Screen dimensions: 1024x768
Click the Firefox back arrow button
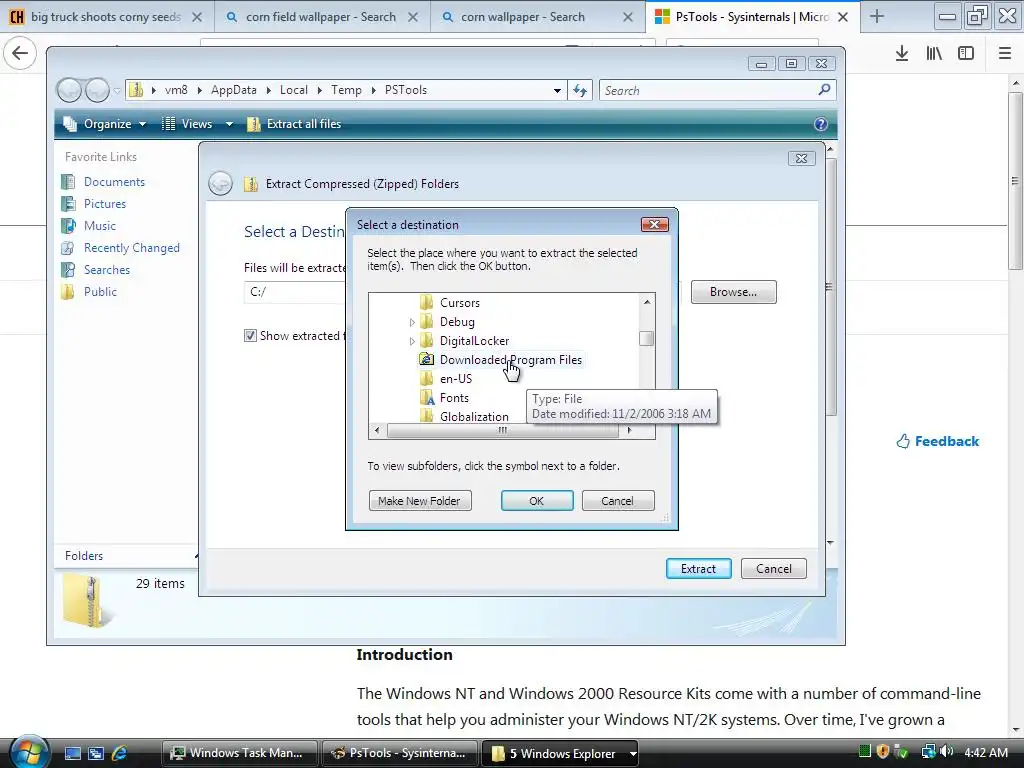coord(20,53)
